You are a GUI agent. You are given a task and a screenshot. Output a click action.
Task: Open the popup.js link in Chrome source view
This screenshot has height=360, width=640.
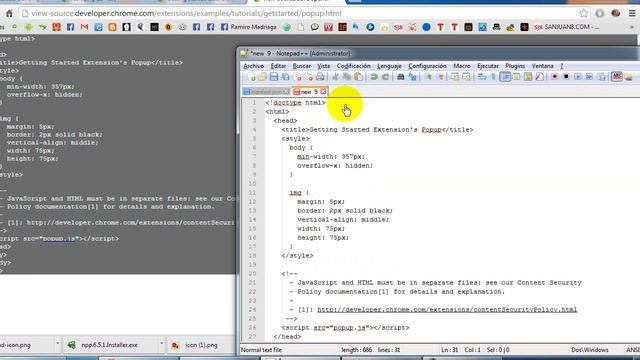click(x=59, y=239)
